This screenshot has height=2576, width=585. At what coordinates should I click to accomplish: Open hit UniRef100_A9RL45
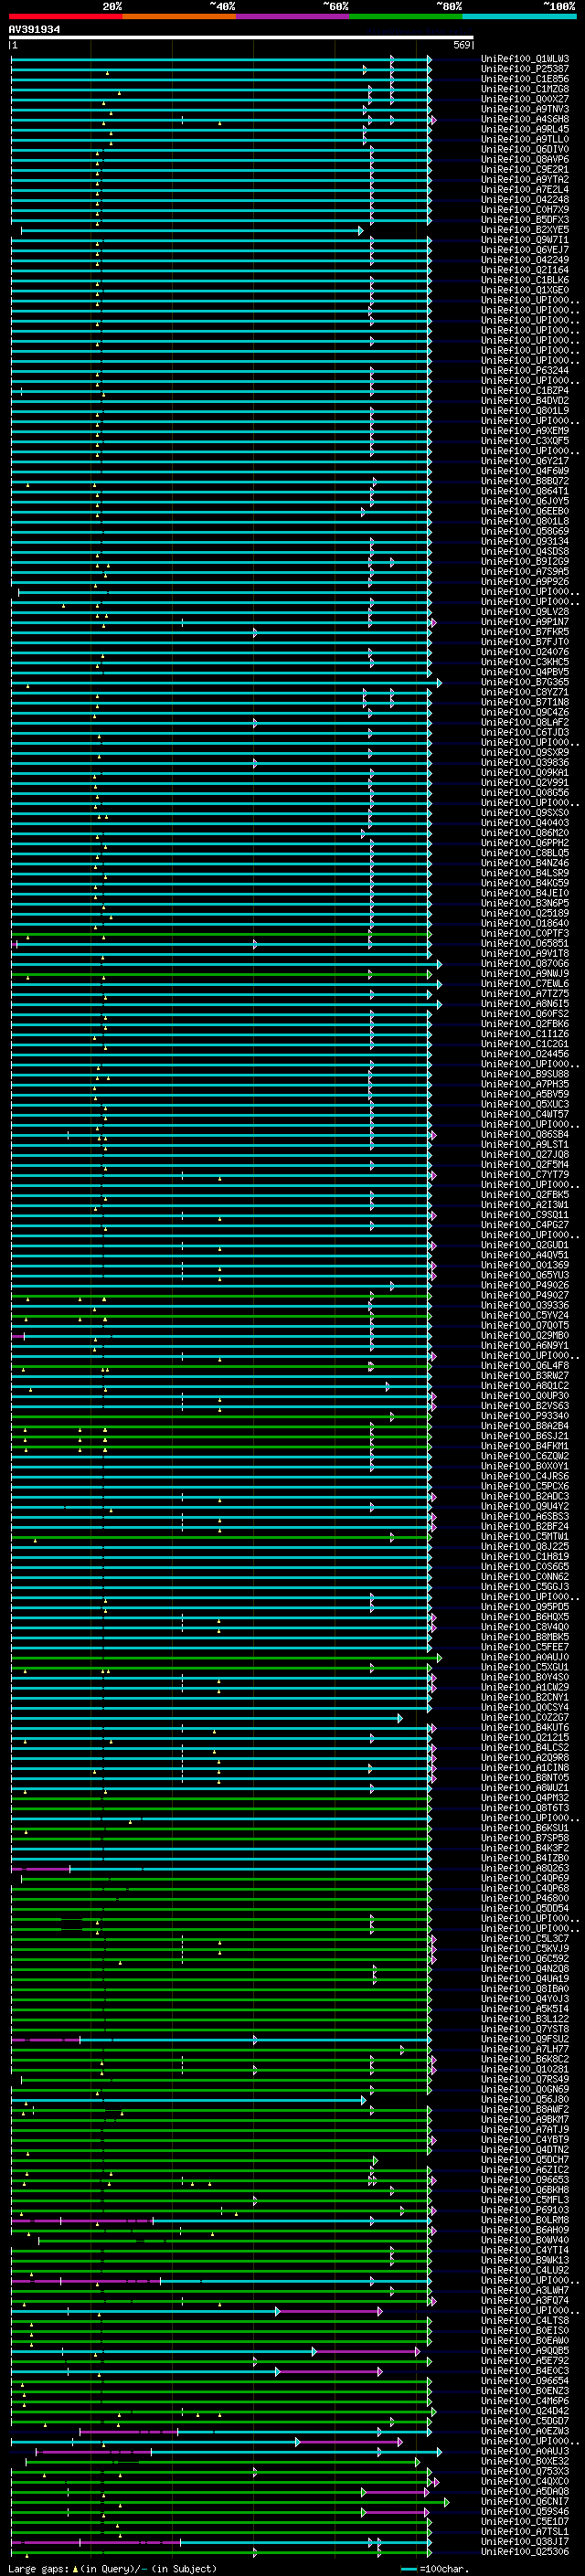coord(525,129)
